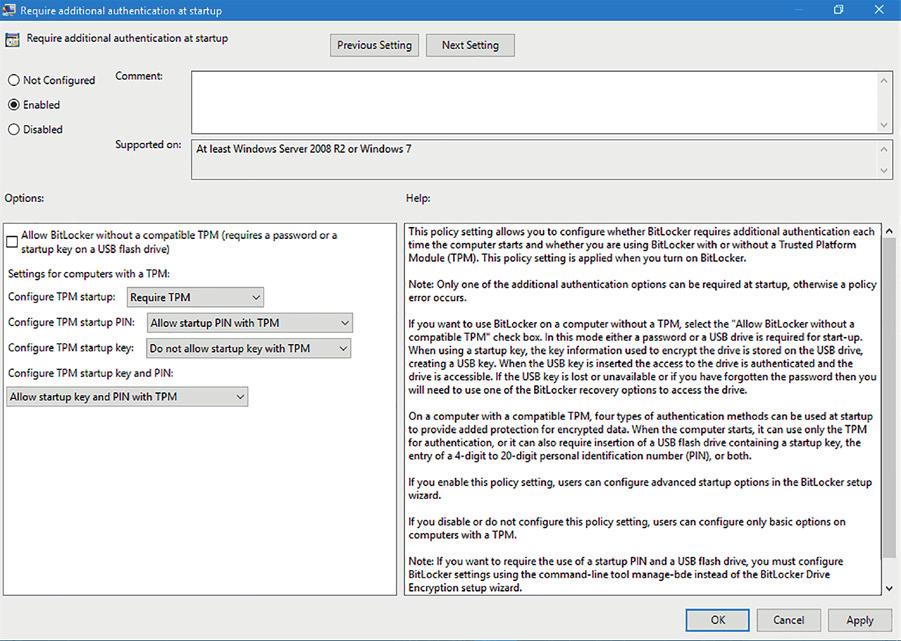Click the help paragraph starting 'This policy setting allows'

641,245
